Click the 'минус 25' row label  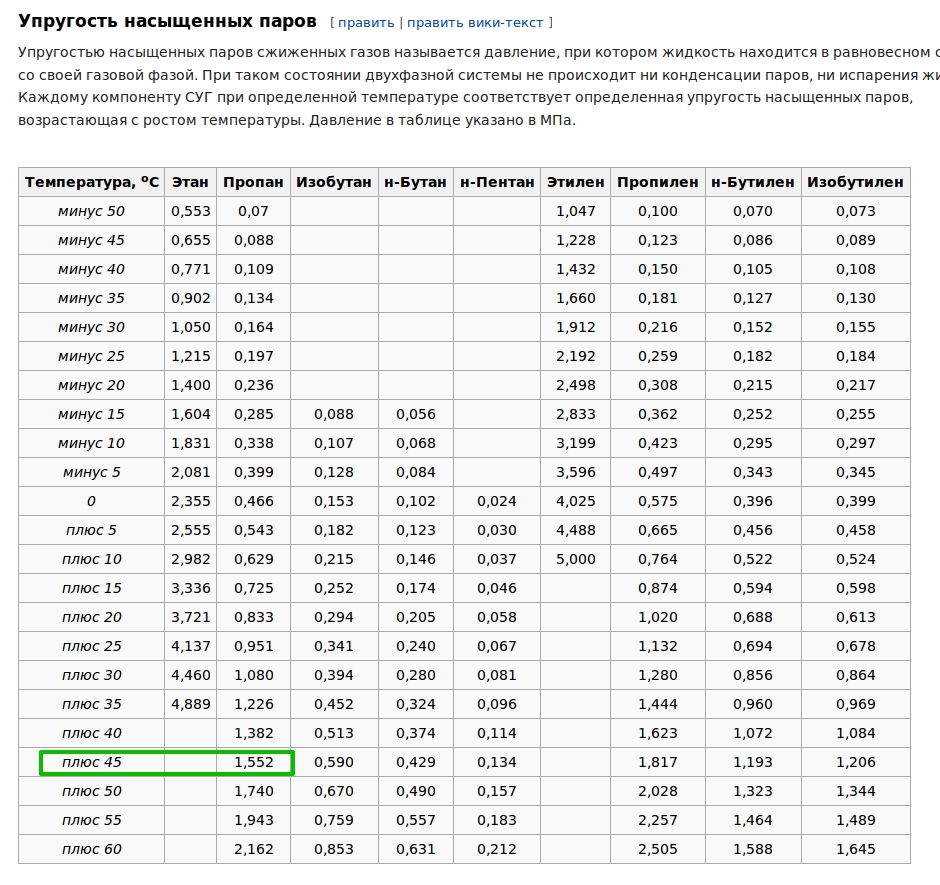coord(91,356)
